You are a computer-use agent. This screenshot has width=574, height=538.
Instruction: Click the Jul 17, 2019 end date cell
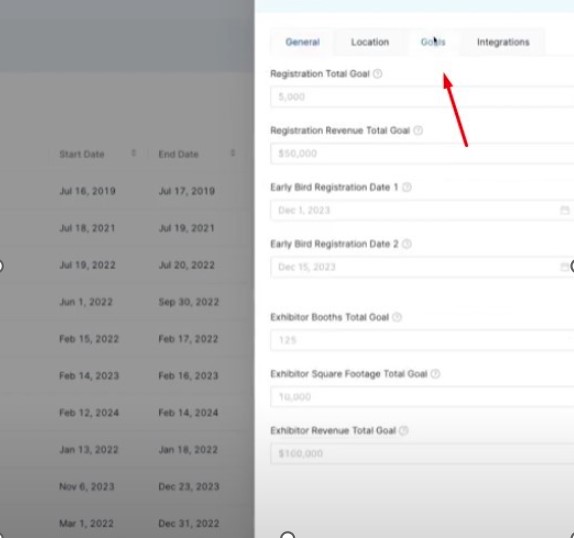[187, 191]
